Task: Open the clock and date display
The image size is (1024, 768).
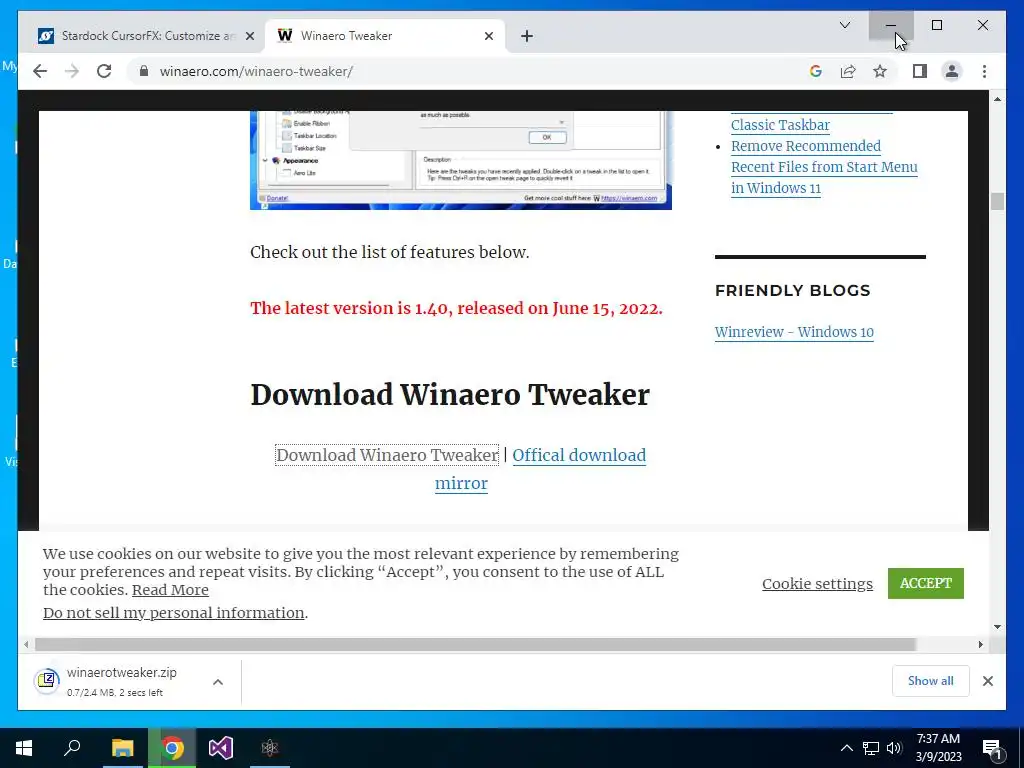Action: (938, 748)
